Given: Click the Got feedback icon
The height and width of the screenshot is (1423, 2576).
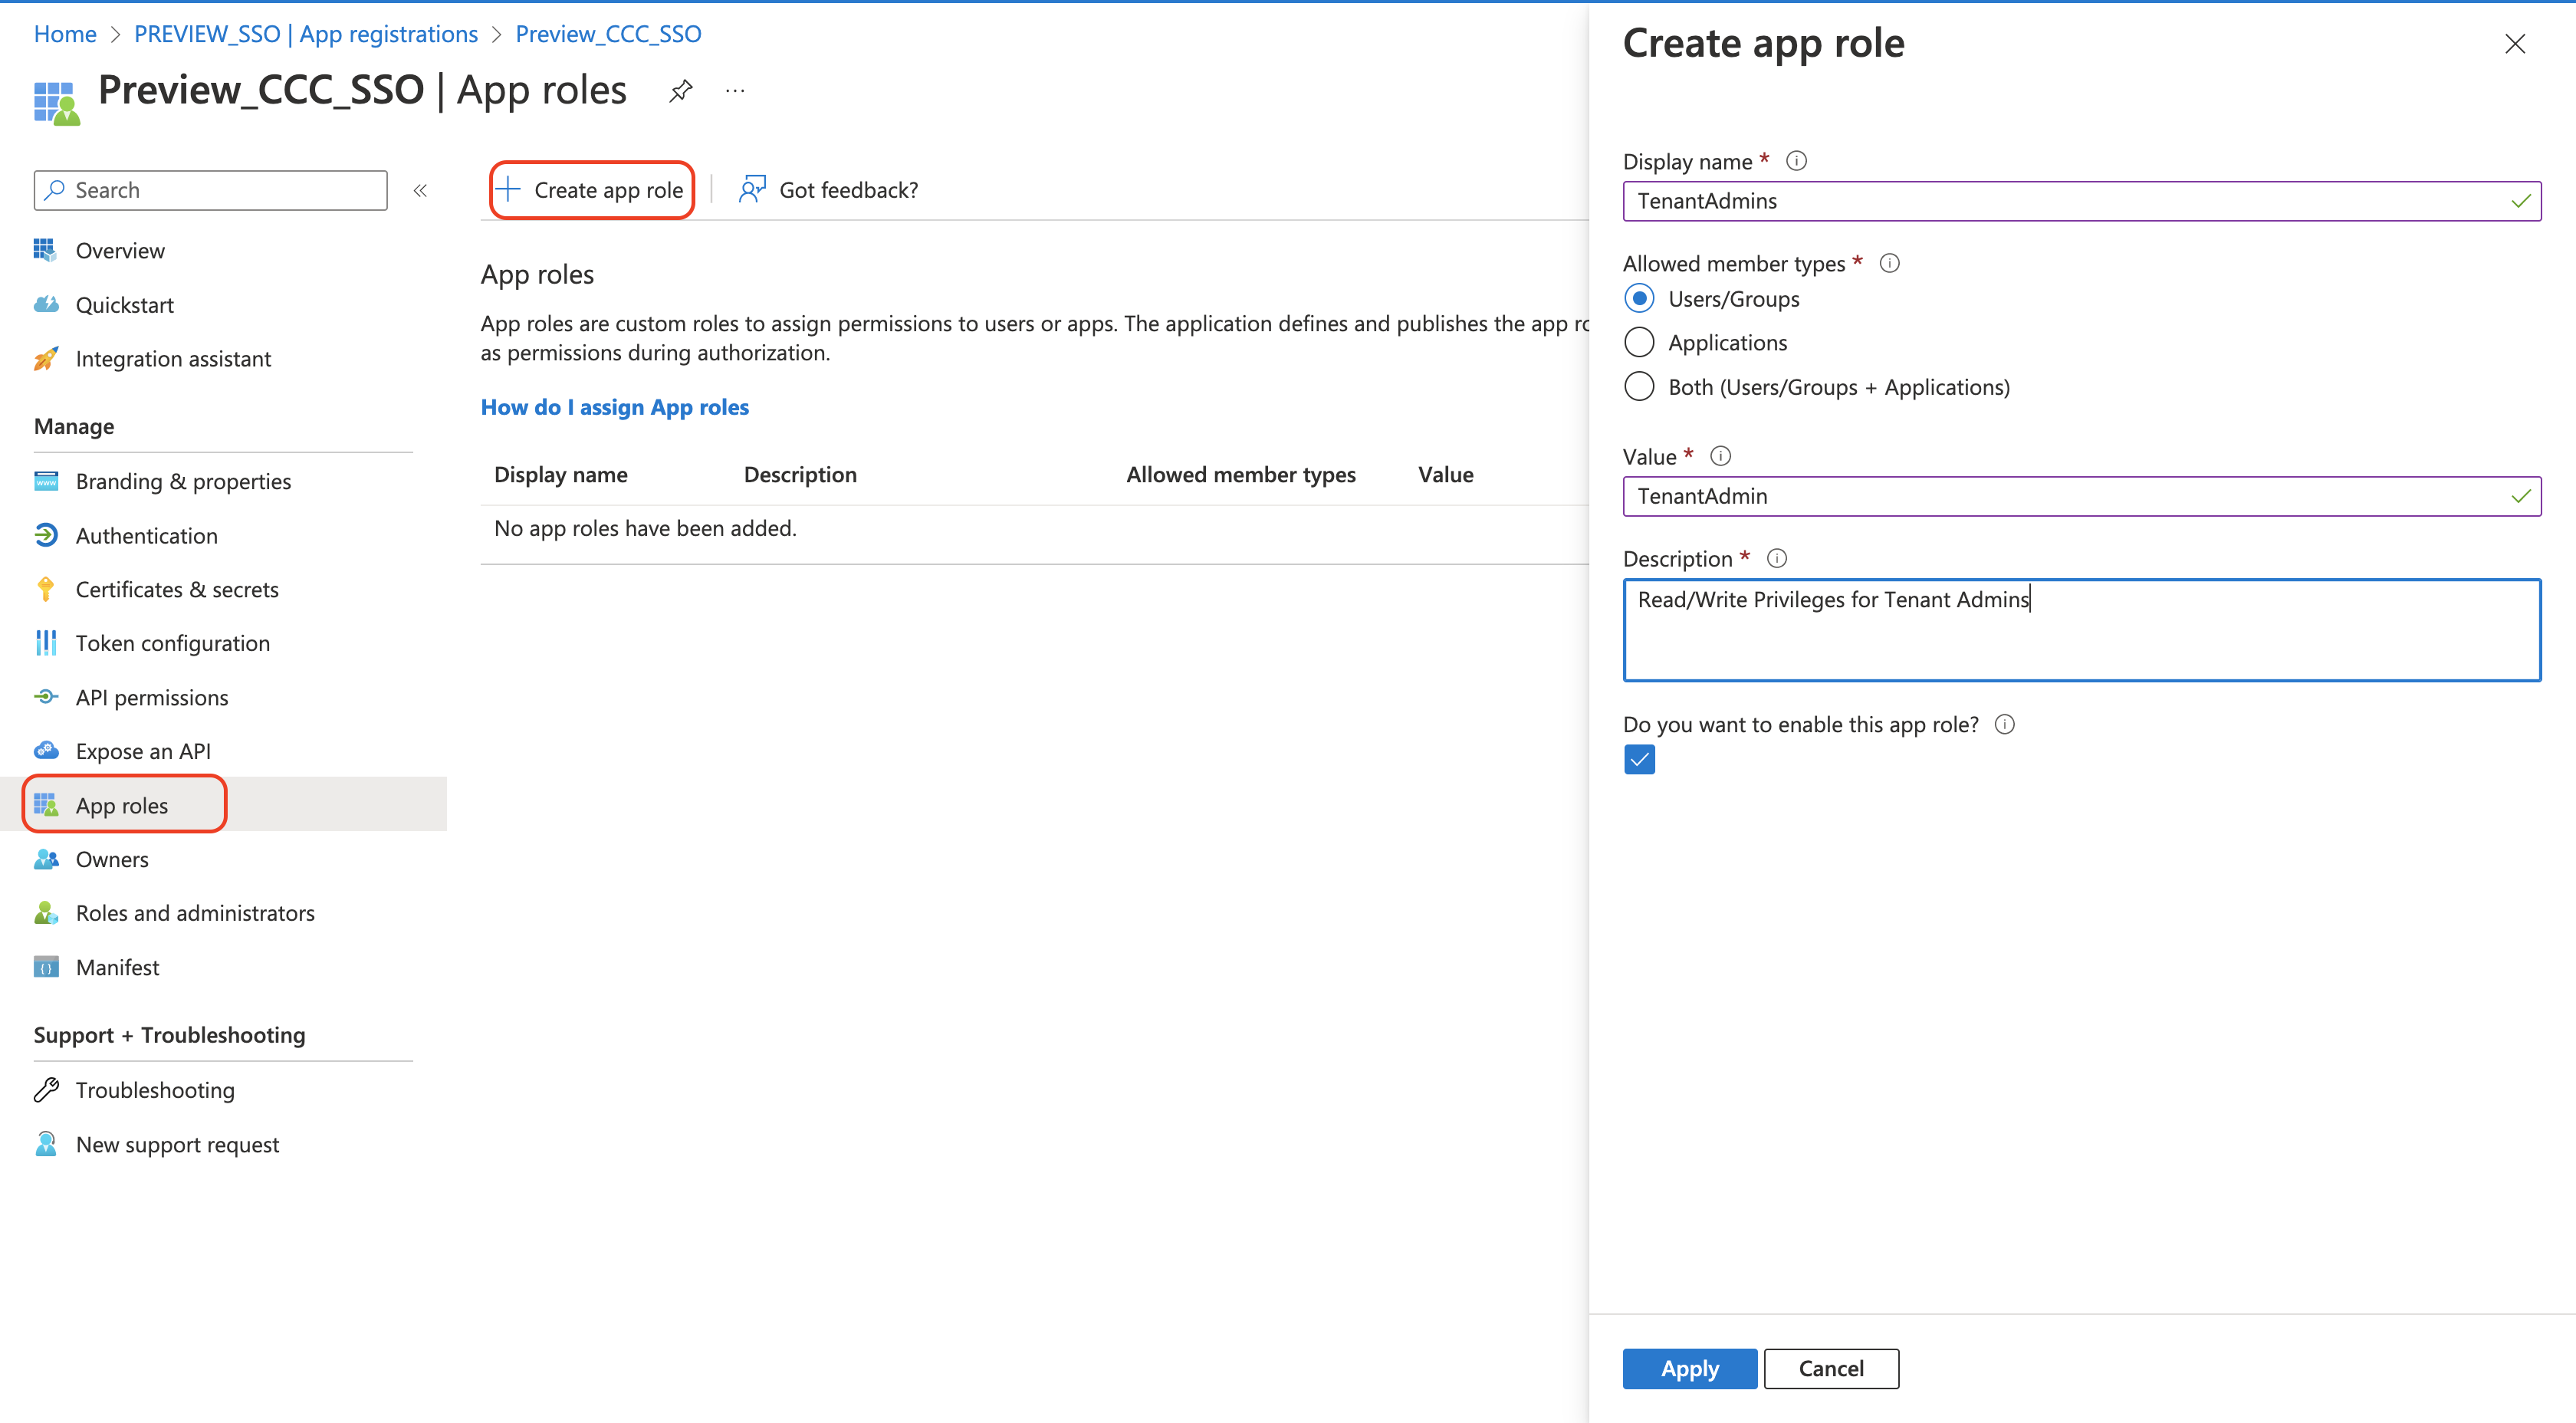Looking at the screenshot, I should [x=752, y=189].
